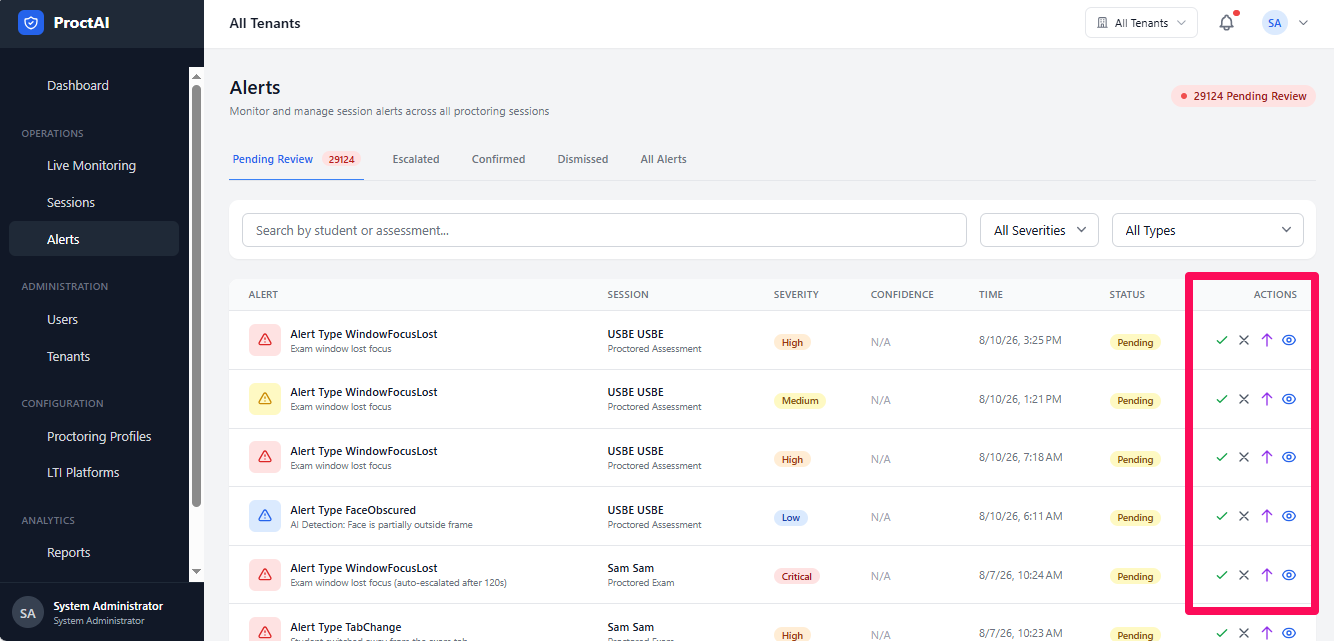Open the All Types filter
Image resolution: width=1334 pixels, height=641 pixels.
pos(1208,230)
